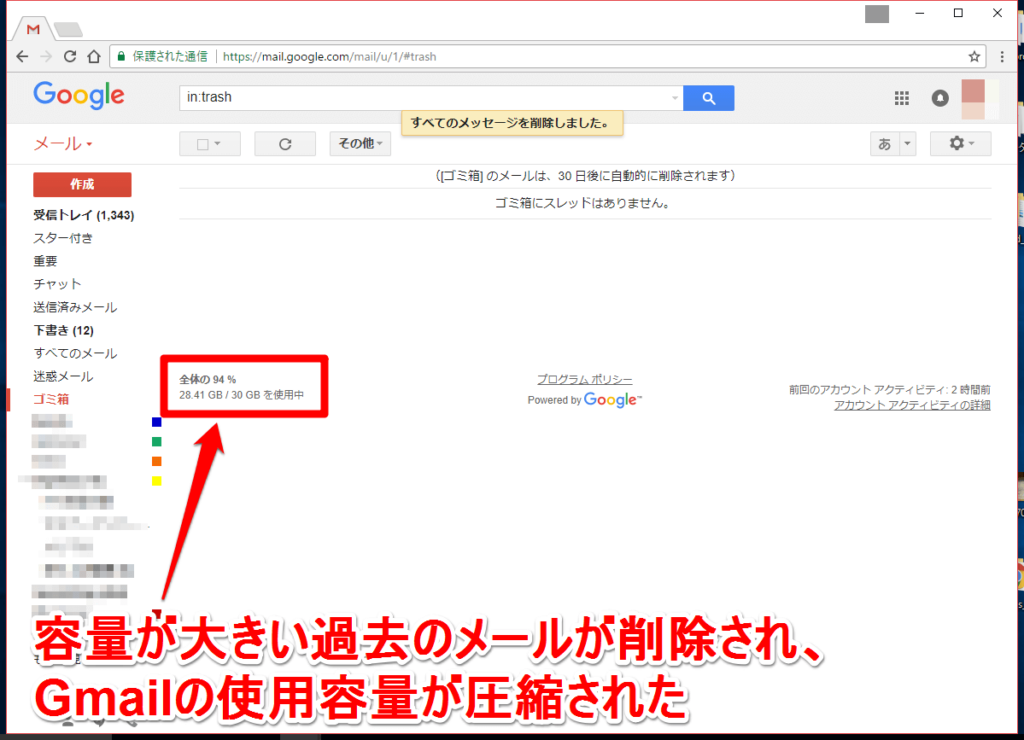The height and width of the screenshot is (740, 1024).
Task: Tick the select-all checkbox
Action: coord(203,144)
